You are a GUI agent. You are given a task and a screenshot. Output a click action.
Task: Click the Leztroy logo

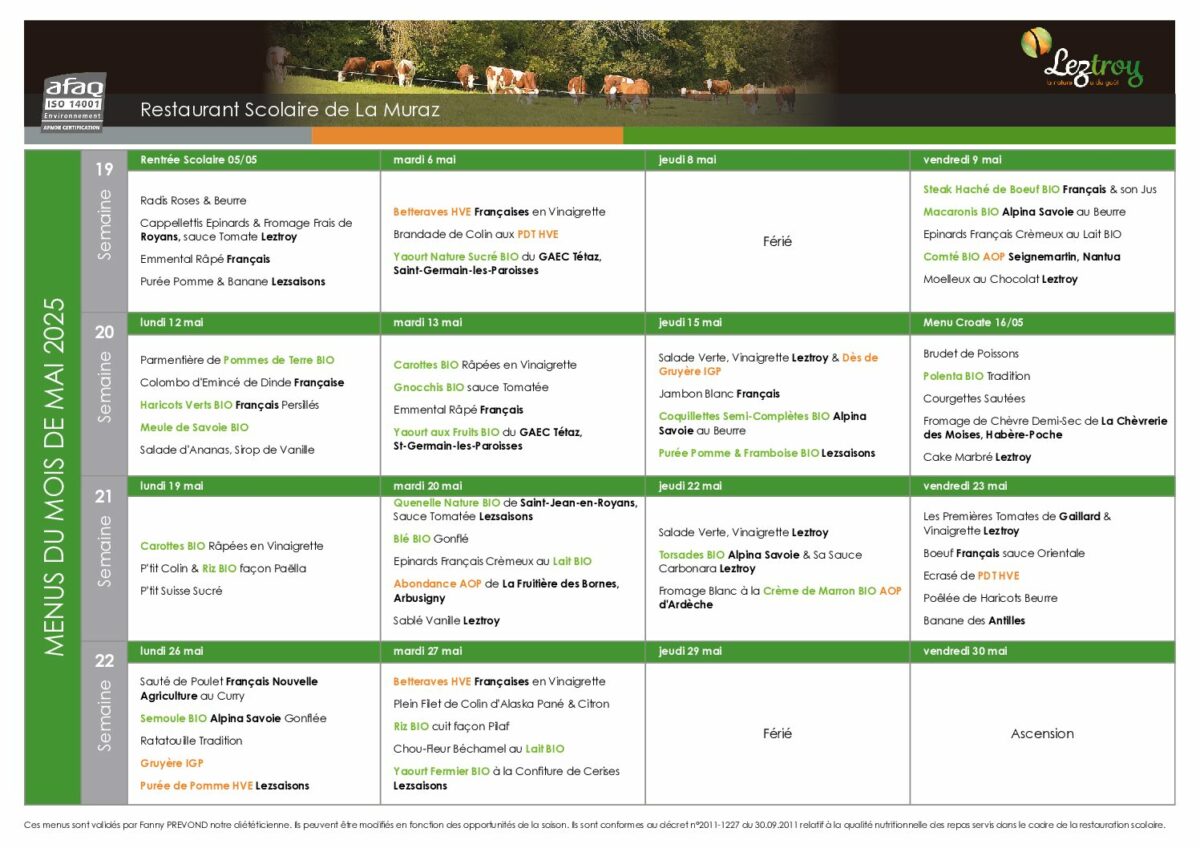[x=1081, y=60]
